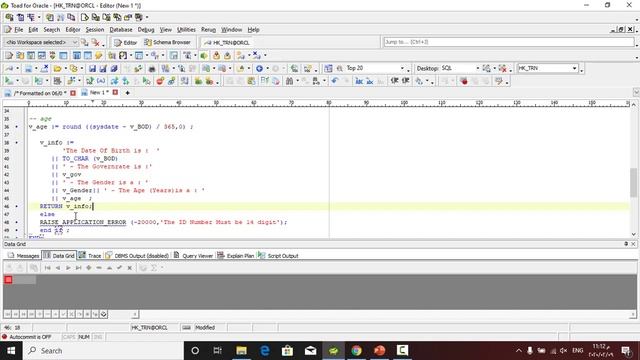Open the Utilities menu
Viewport: 640px width, 360px height.
coord(186,30)
